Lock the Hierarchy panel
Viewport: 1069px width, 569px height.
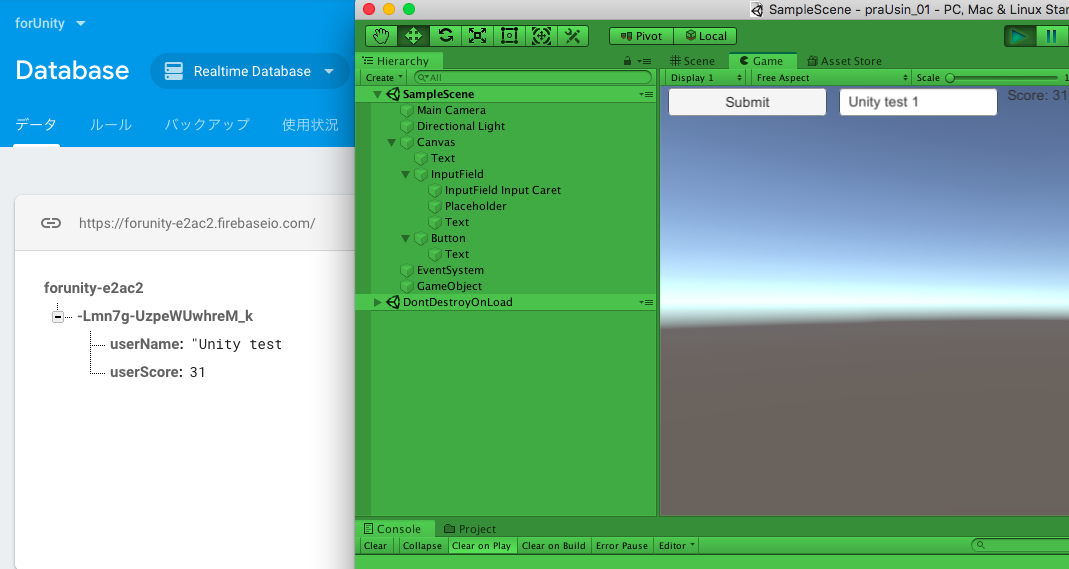coord(627,61)
